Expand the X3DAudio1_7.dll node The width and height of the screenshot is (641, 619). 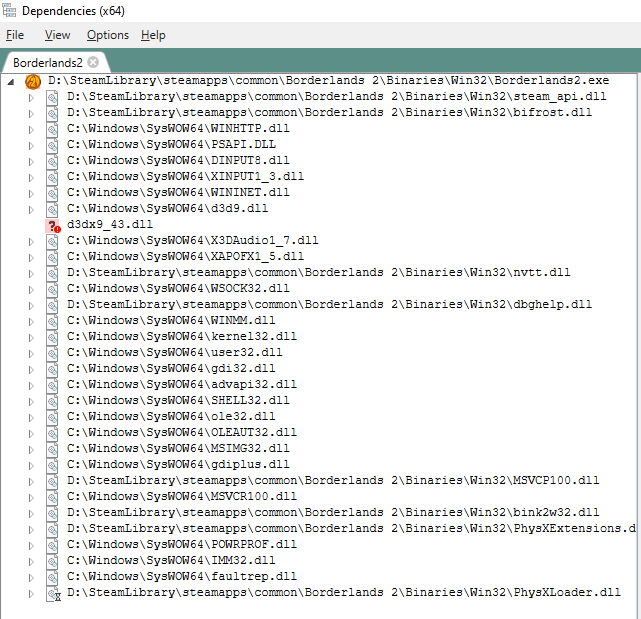coord(31,242)
